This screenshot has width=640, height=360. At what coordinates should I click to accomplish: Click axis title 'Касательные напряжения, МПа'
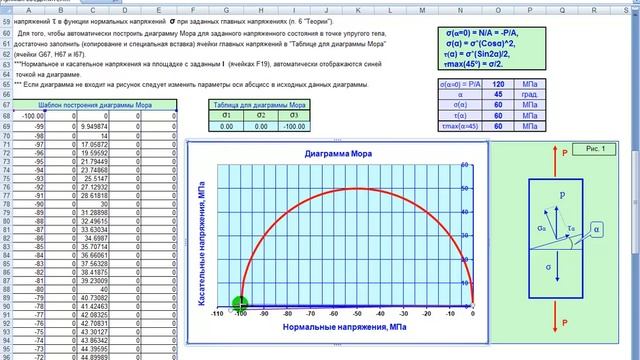tap(202, 244)
